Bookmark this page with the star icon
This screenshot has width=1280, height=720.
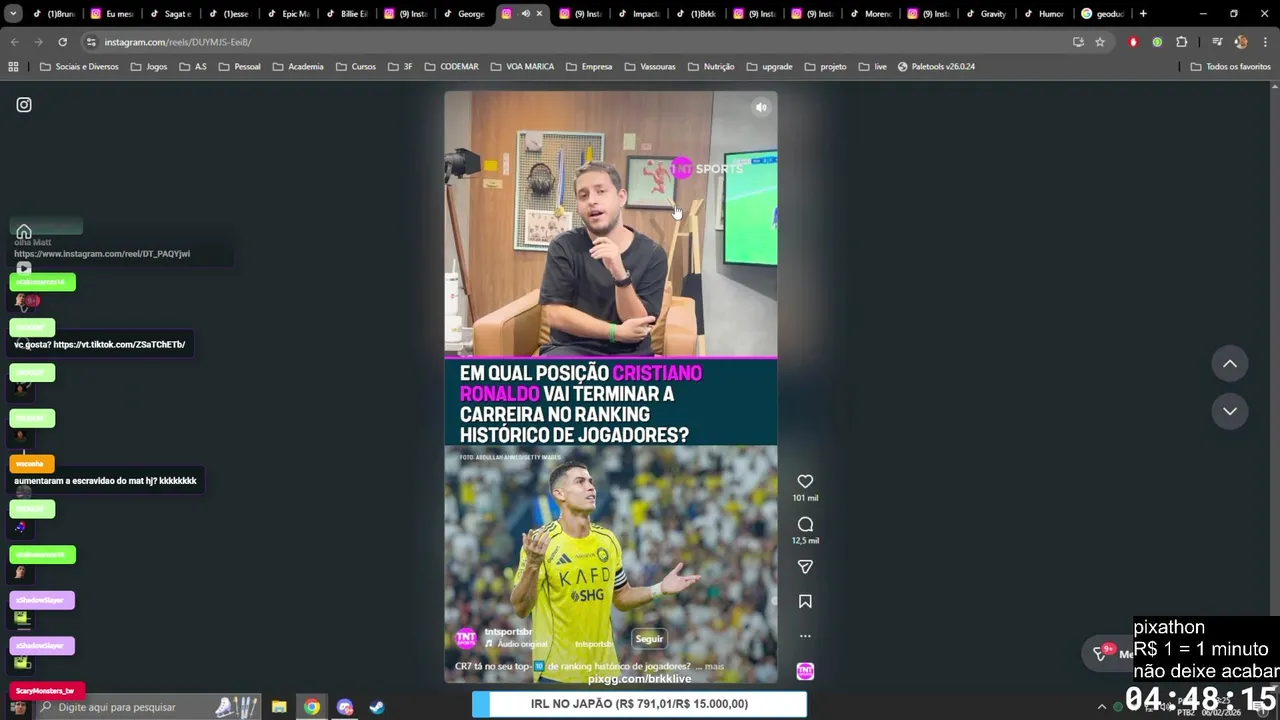pos(1100,42)
